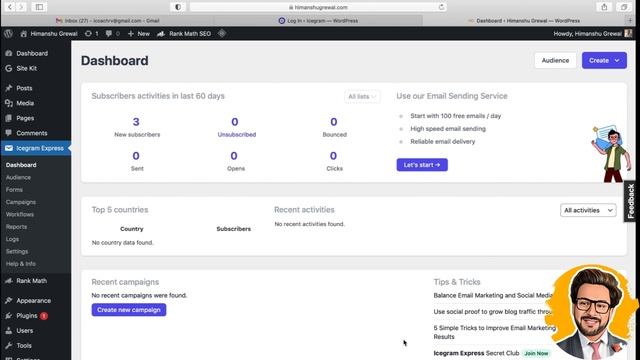Go to WordPress Dashboard in sidebar
The width and height of the screenshot is (640, 360).
pyautogui.click(x=32, y=53)
